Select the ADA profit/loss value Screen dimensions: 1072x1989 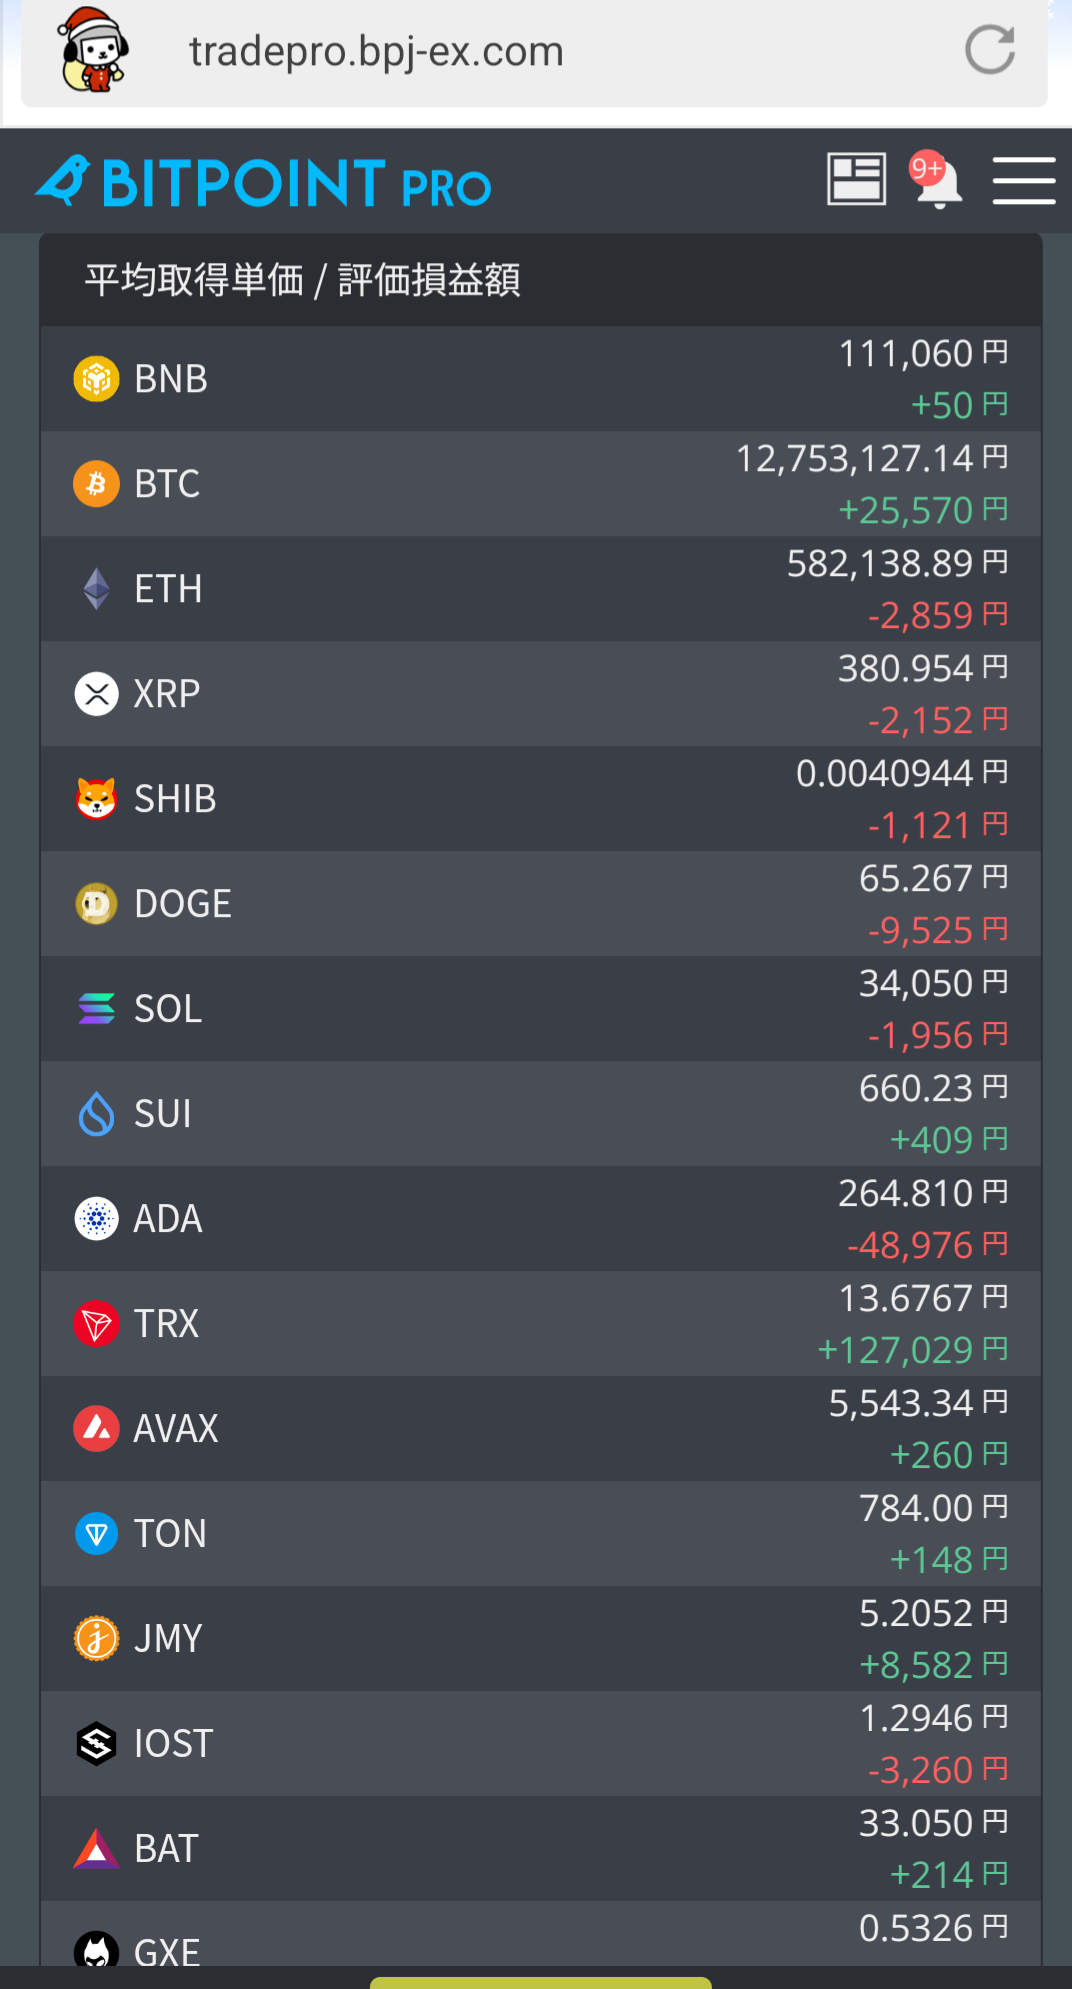(927, 1245)
